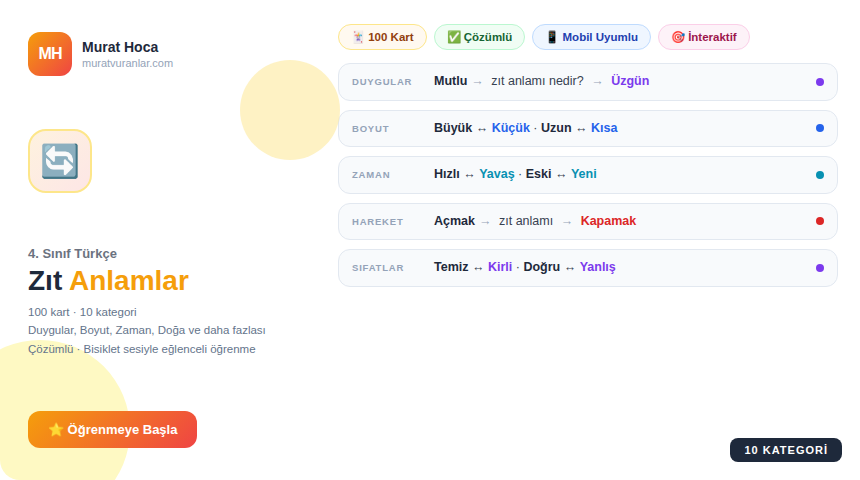Click the '4. Sınıf Türkçe' subtitle
Screen dimensions: 860x480
point(72,254)
